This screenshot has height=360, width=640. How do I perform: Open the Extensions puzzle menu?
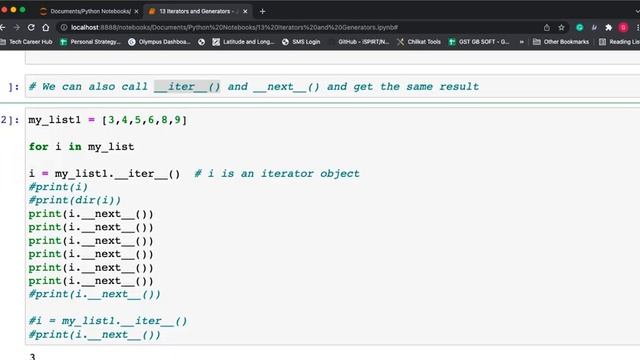[608, 27]
